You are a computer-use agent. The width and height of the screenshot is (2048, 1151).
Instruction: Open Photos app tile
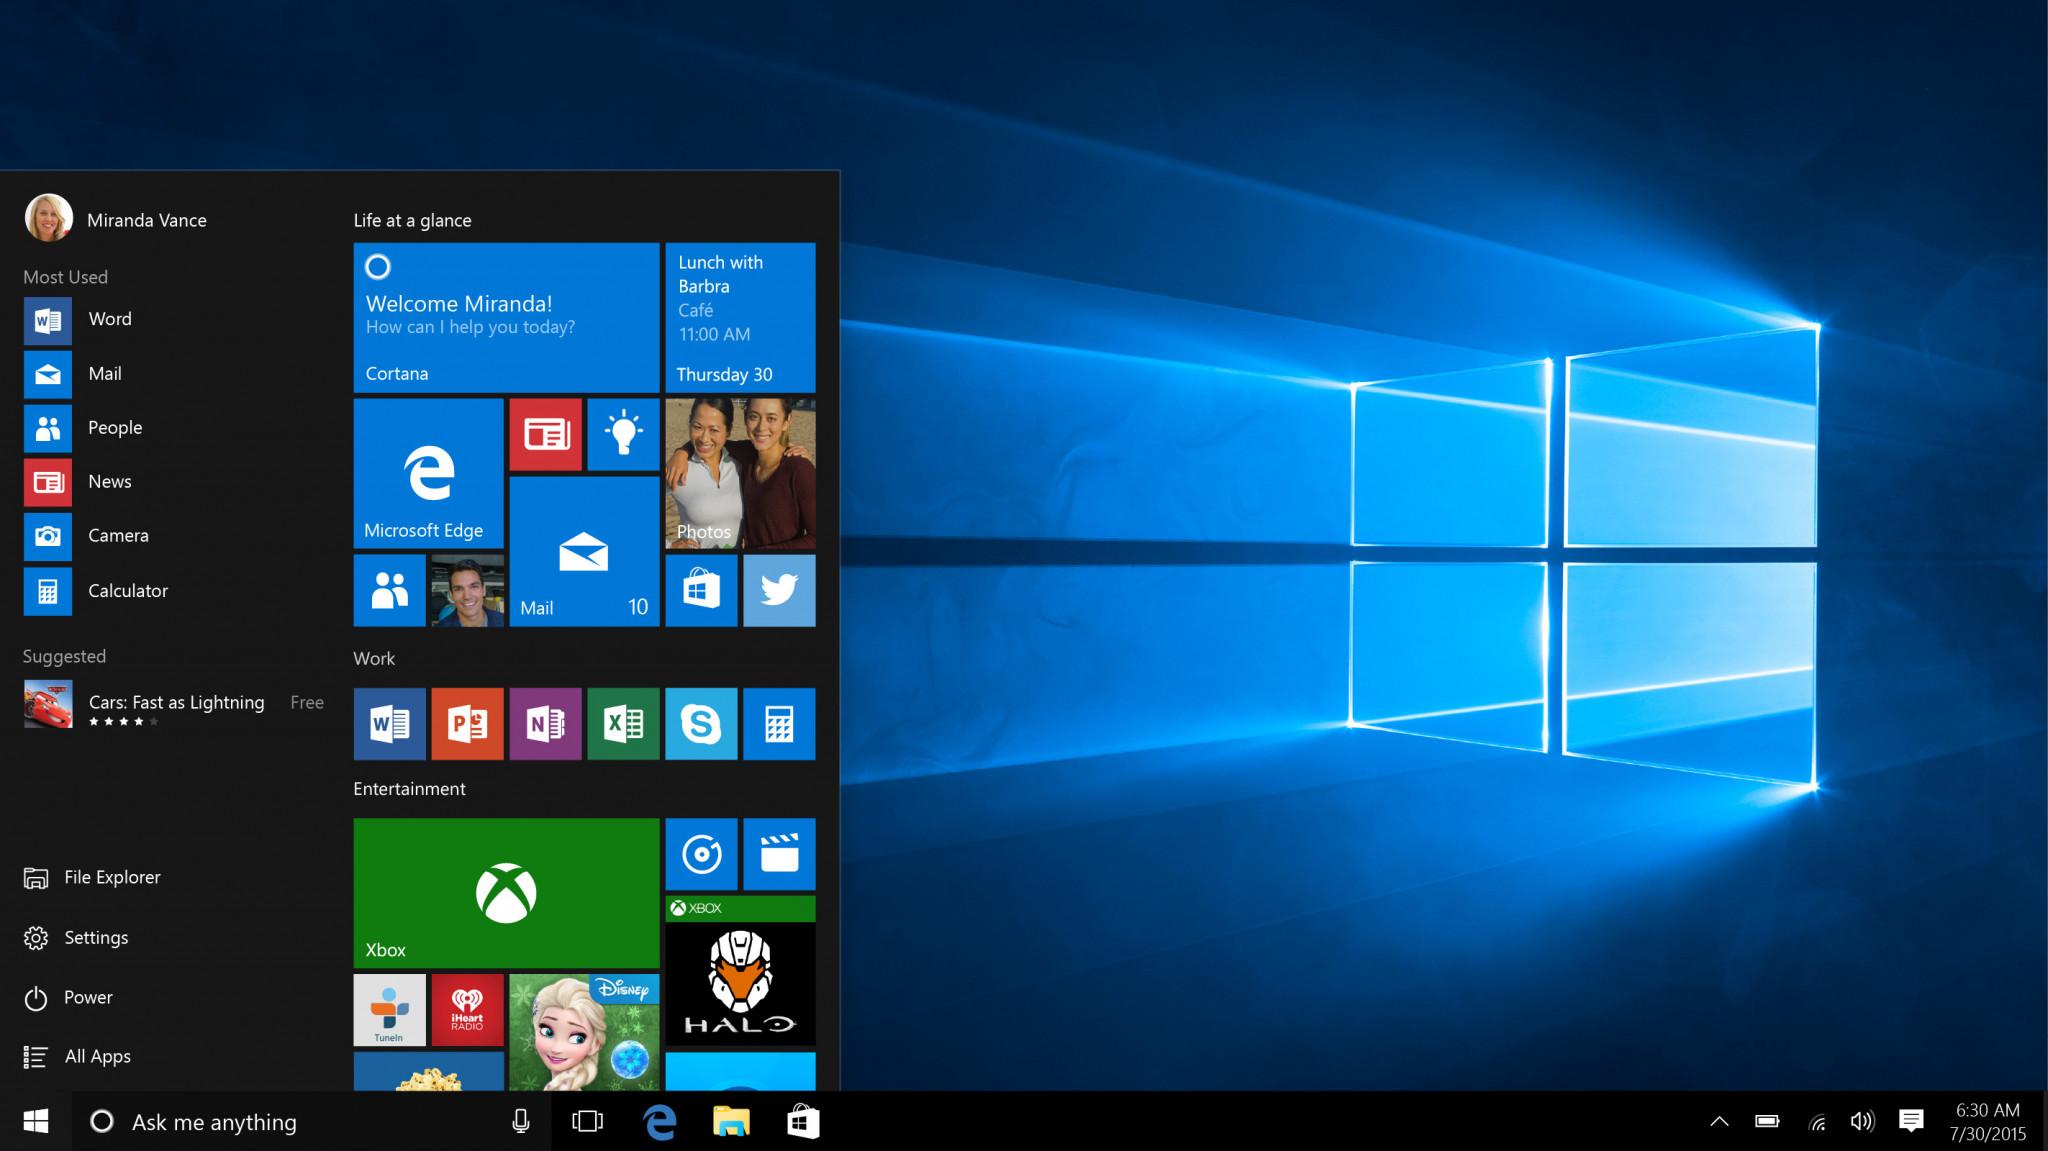click(743, 473)
